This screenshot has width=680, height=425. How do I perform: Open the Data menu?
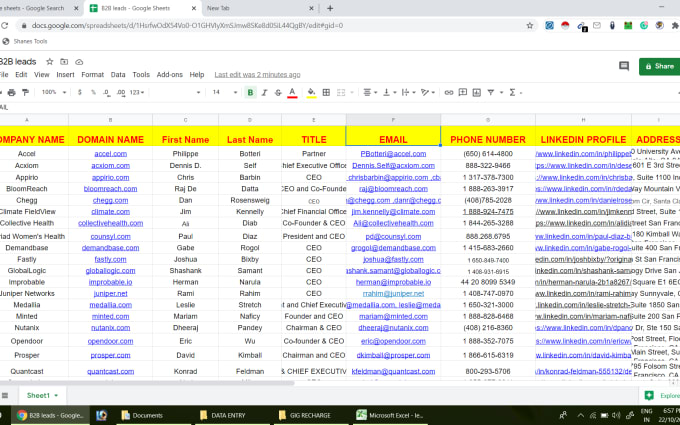pos(118,75)
